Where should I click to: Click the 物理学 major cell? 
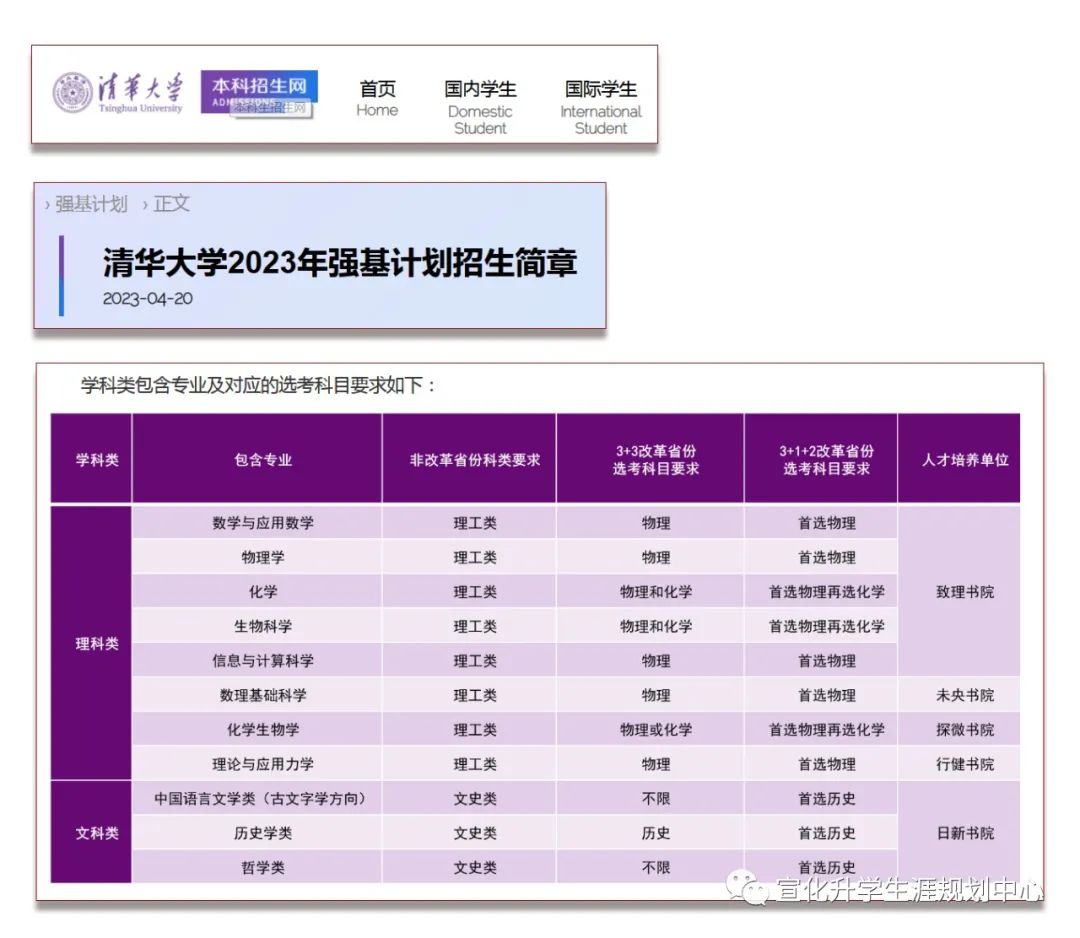pyautogui.click(x=256, y=557)
